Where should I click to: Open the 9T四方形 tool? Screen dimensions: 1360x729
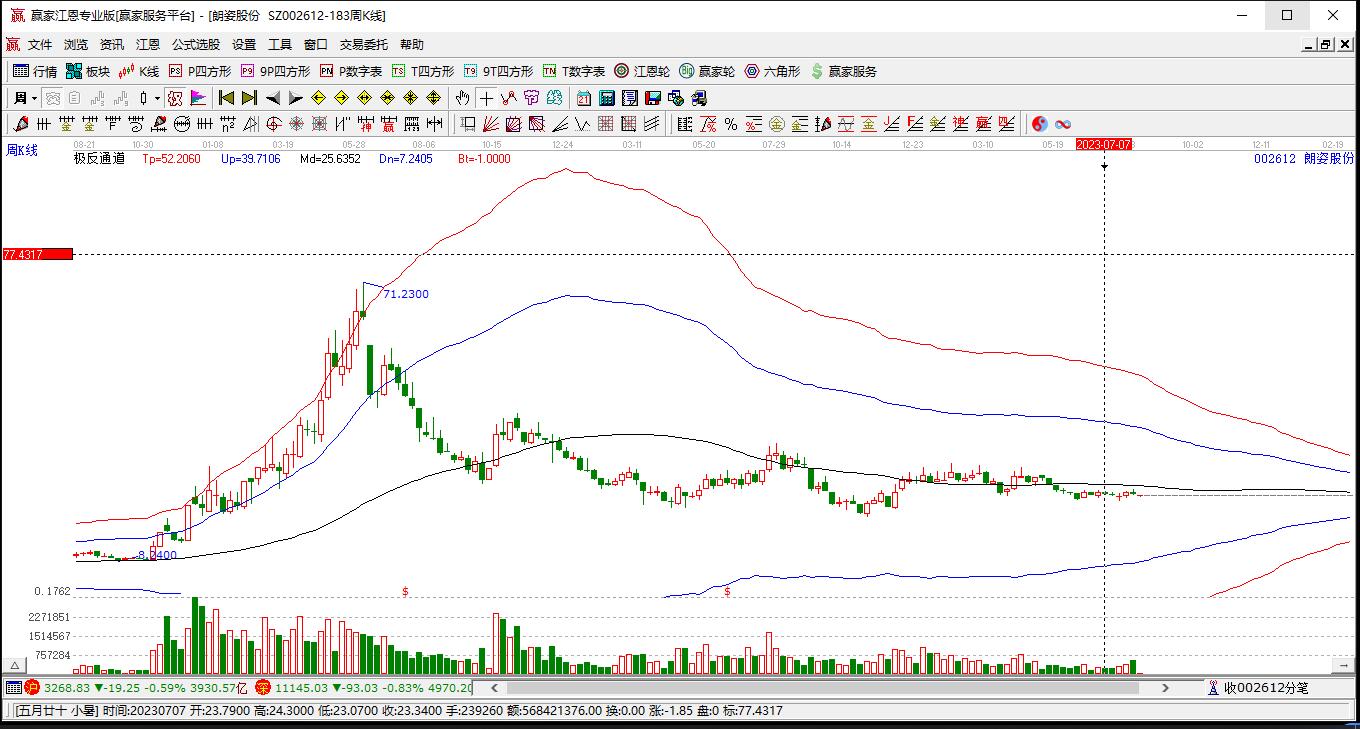click(x=498, y=71)
